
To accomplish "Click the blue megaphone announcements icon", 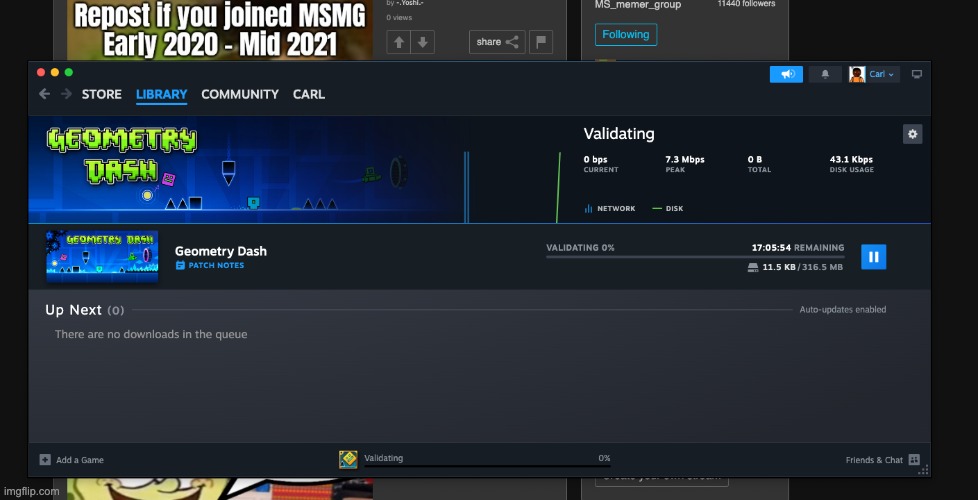I will pyautogui.click(x=786, y=74).
